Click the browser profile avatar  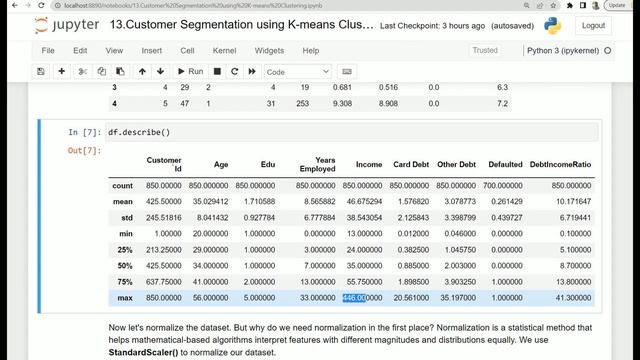tap(596, 5)
